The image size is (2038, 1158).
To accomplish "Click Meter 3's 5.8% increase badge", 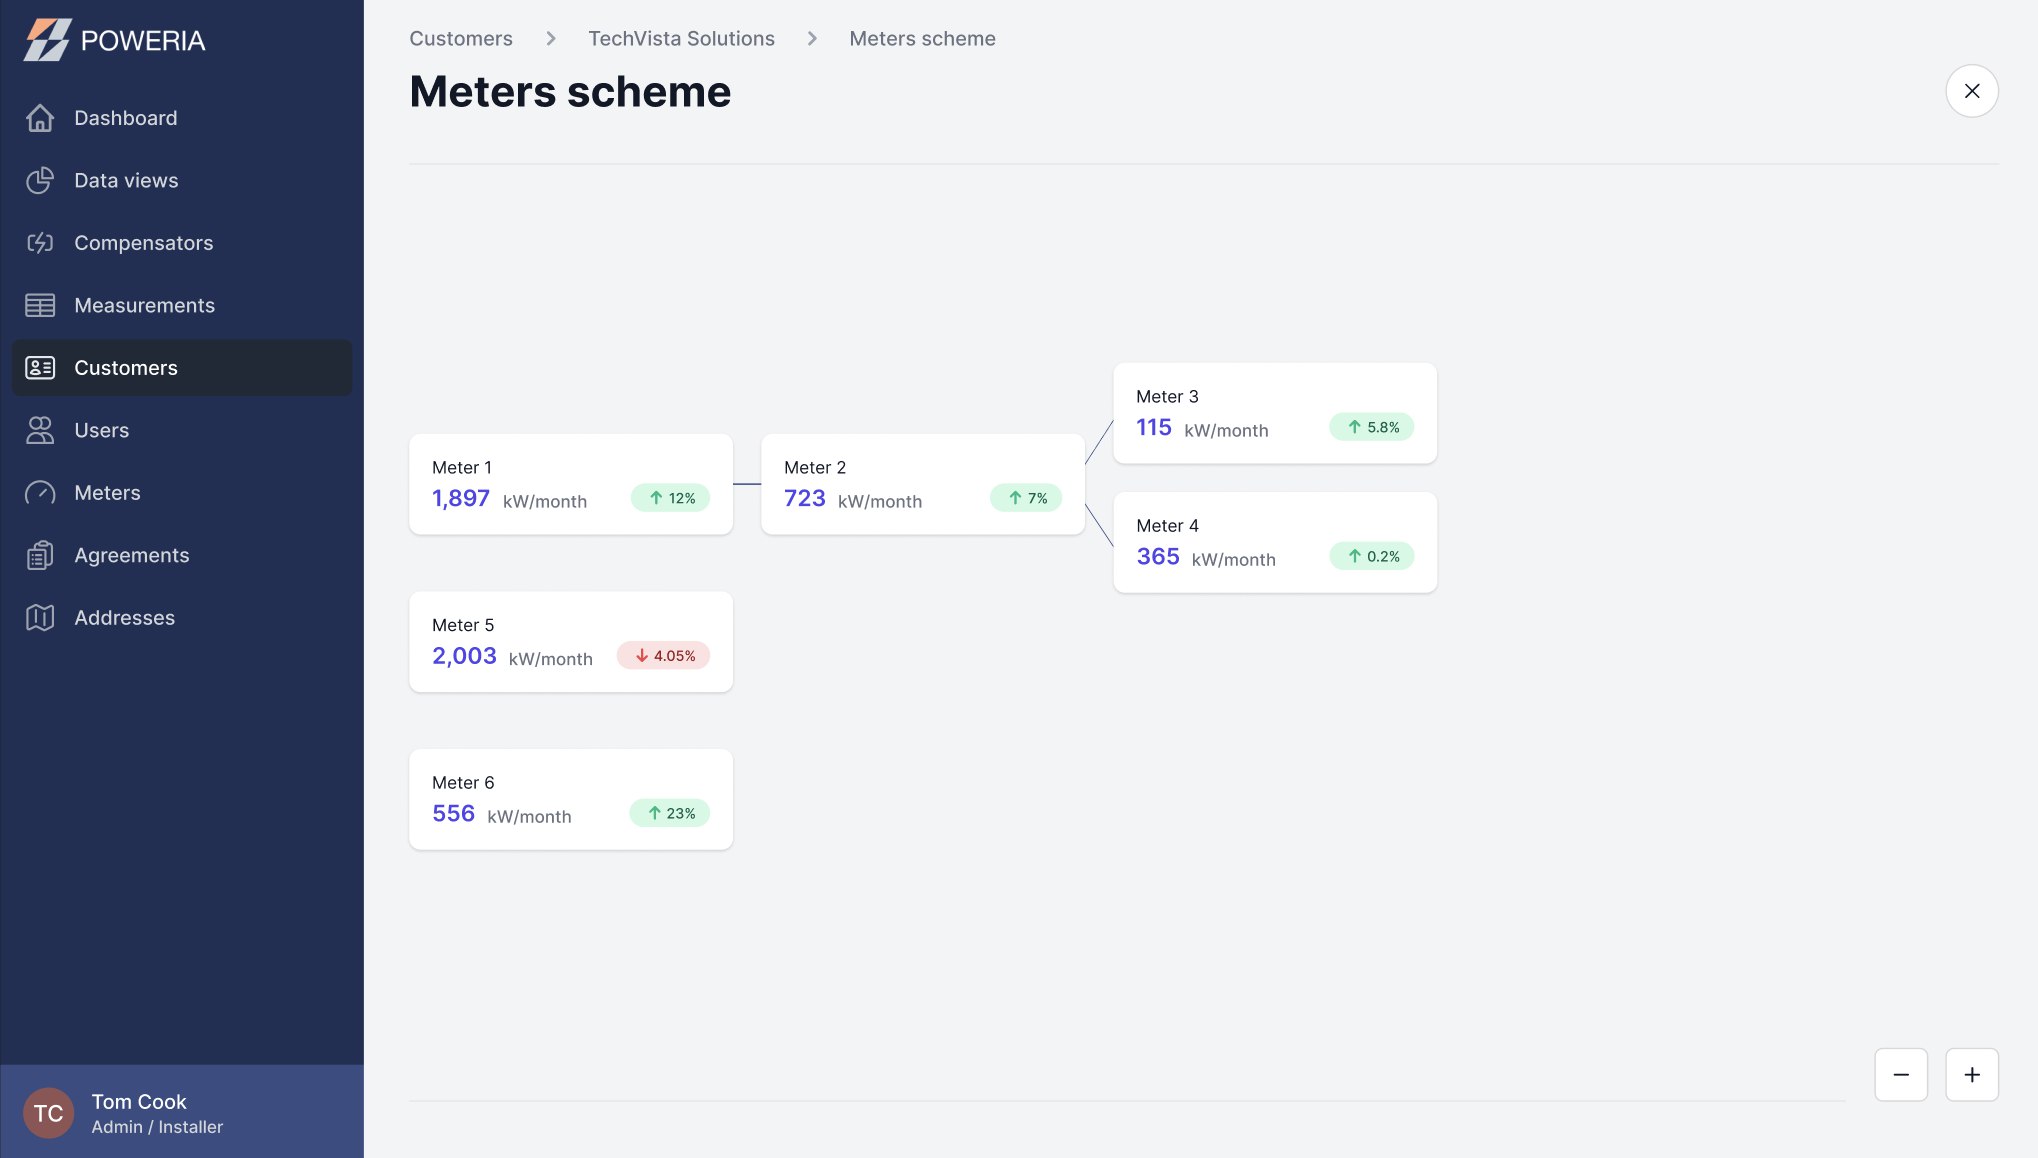I will [1372, 427].
